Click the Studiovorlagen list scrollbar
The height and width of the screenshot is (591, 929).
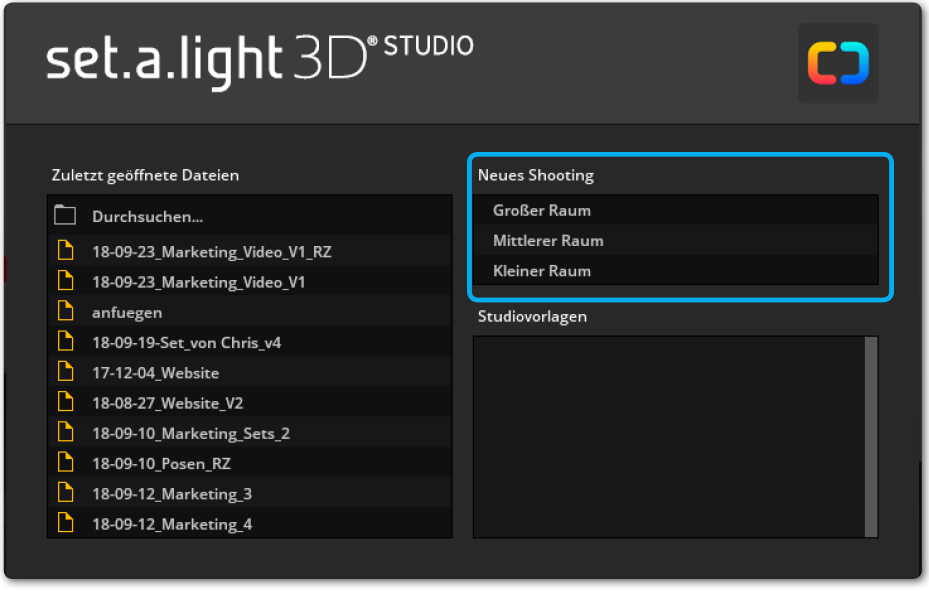tap(870, 437)
